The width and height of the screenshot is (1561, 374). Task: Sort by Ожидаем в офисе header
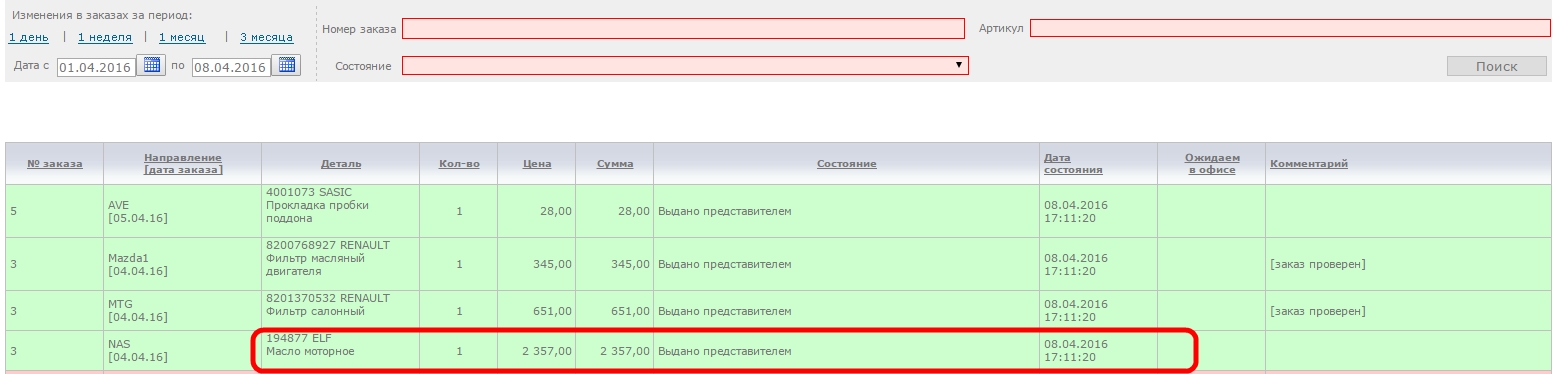(x=1212, y=163)
